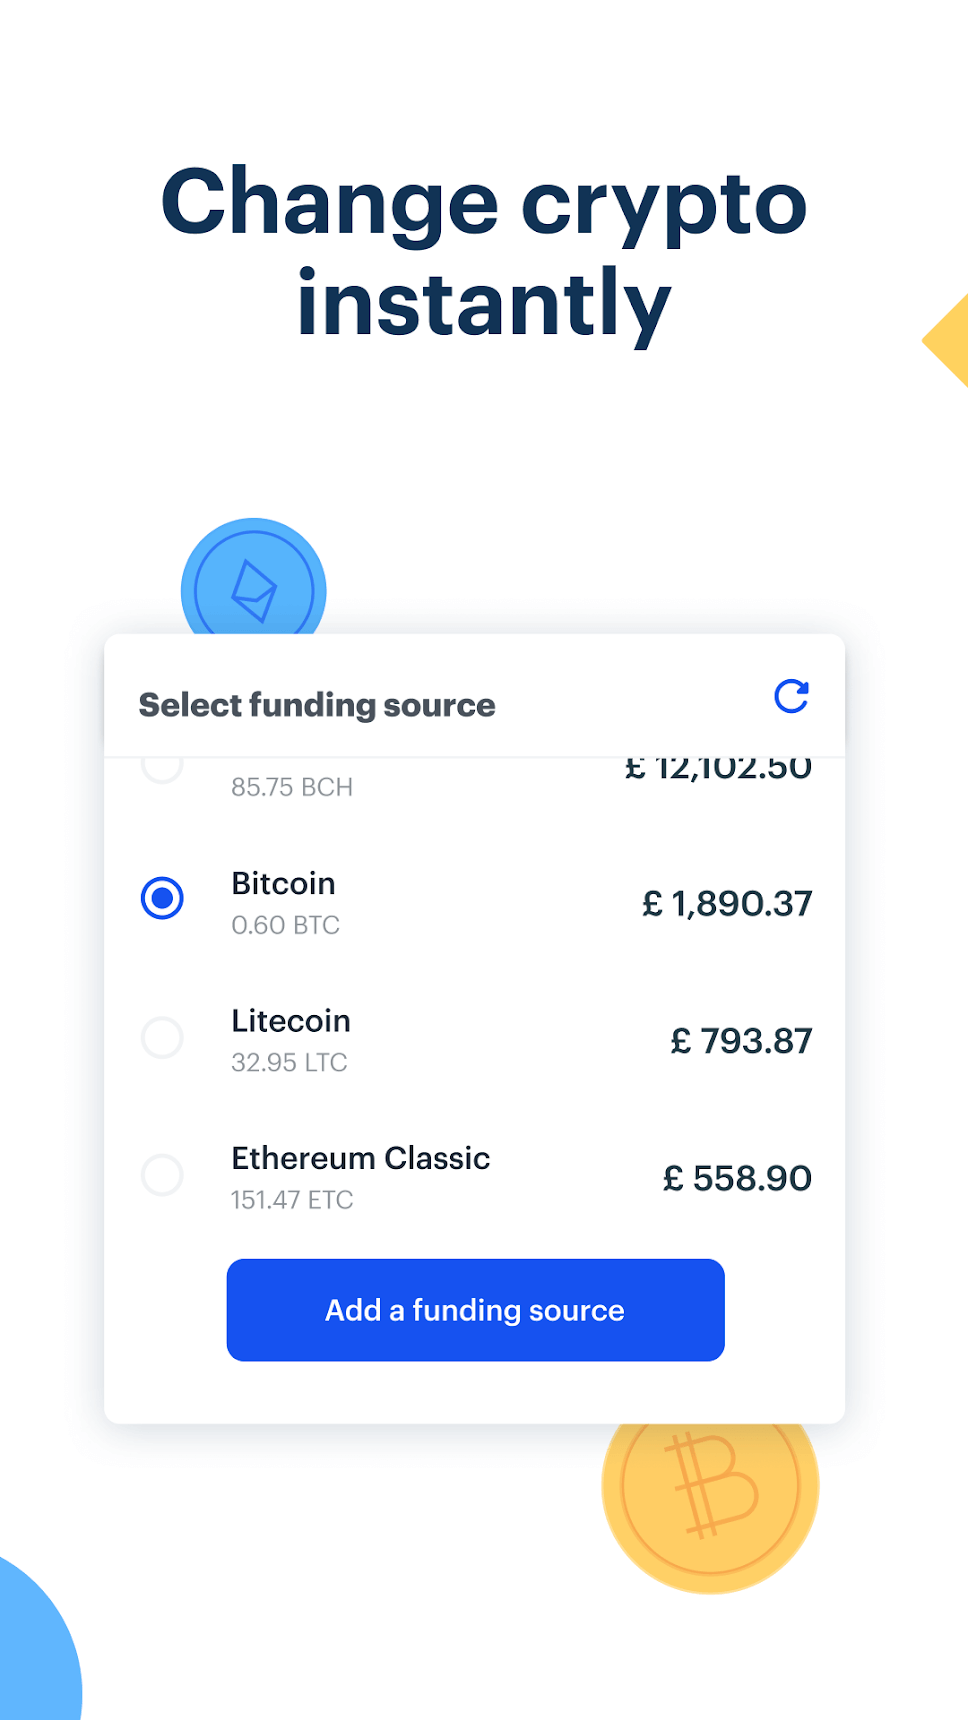968x1720 pixels.
Task: Click the yellow diamond shape at right edge
Action: [x=949, y=340]
